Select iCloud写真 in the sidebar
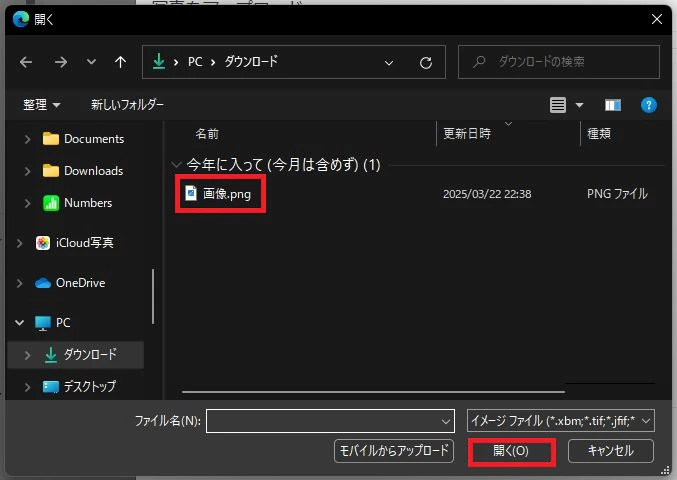The width and height of the screenshot is (677, 480). [x=85, y=243]
